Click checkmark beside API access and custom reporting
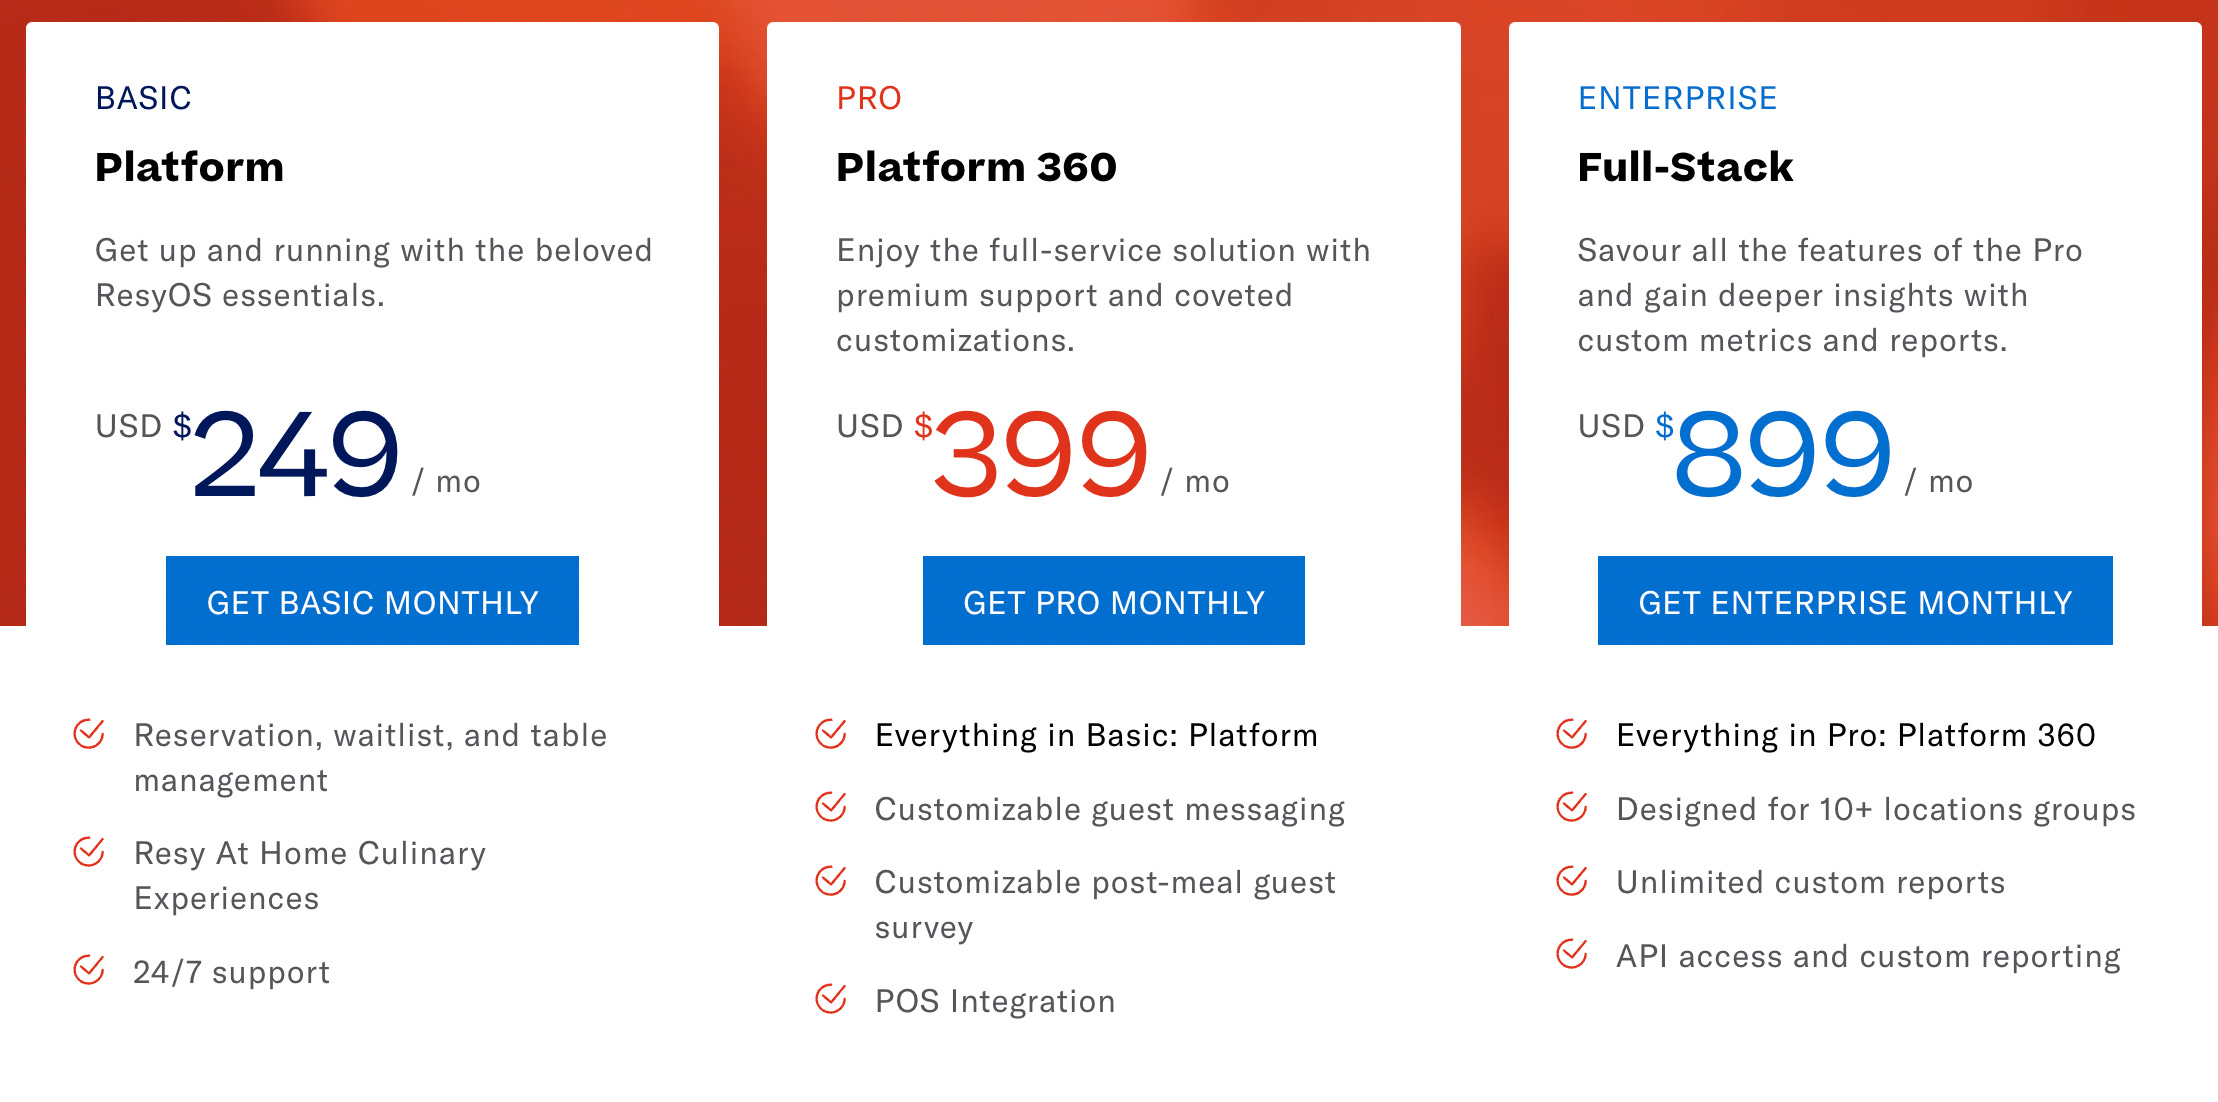This screenshot has height=1102, width=2218. (x=1572, y=954)
